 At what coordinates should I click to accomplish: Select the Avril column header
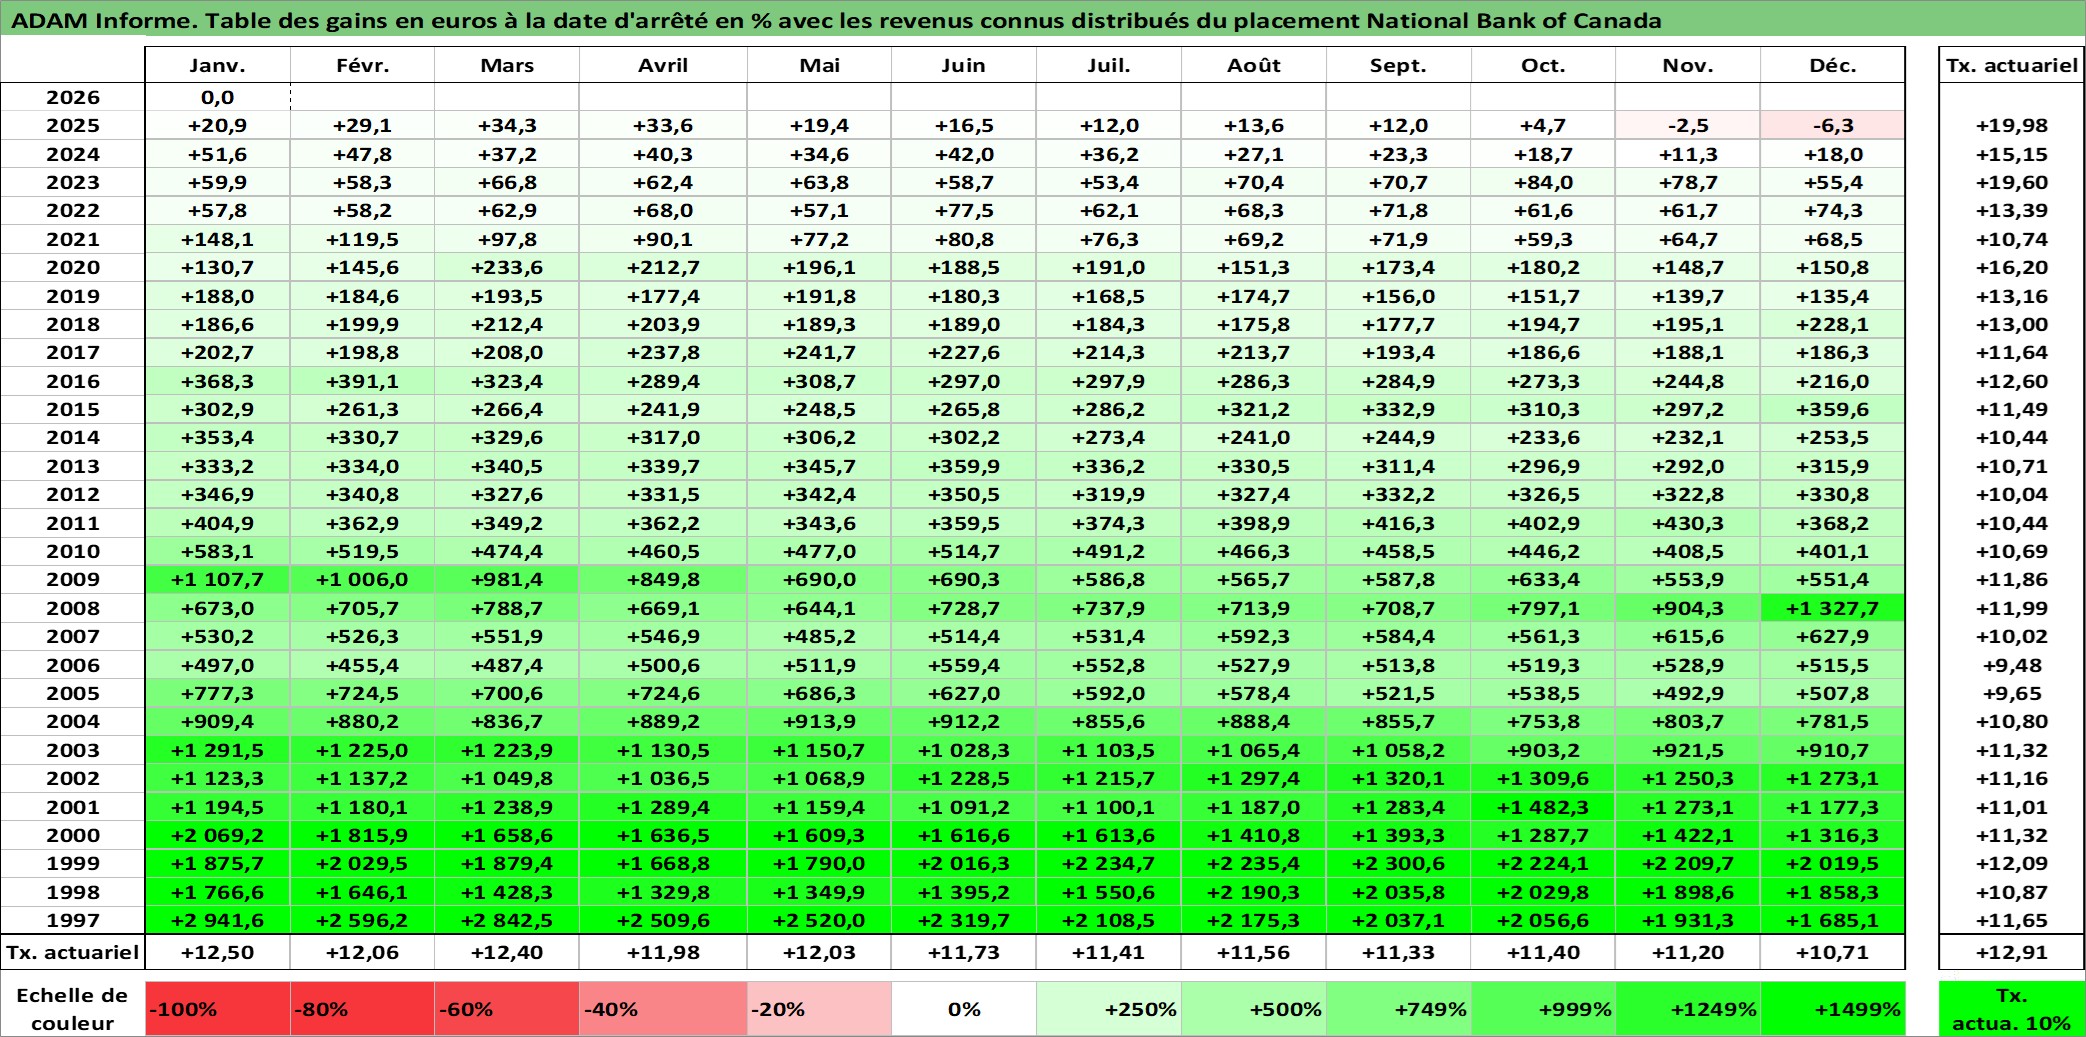(663, 65)
